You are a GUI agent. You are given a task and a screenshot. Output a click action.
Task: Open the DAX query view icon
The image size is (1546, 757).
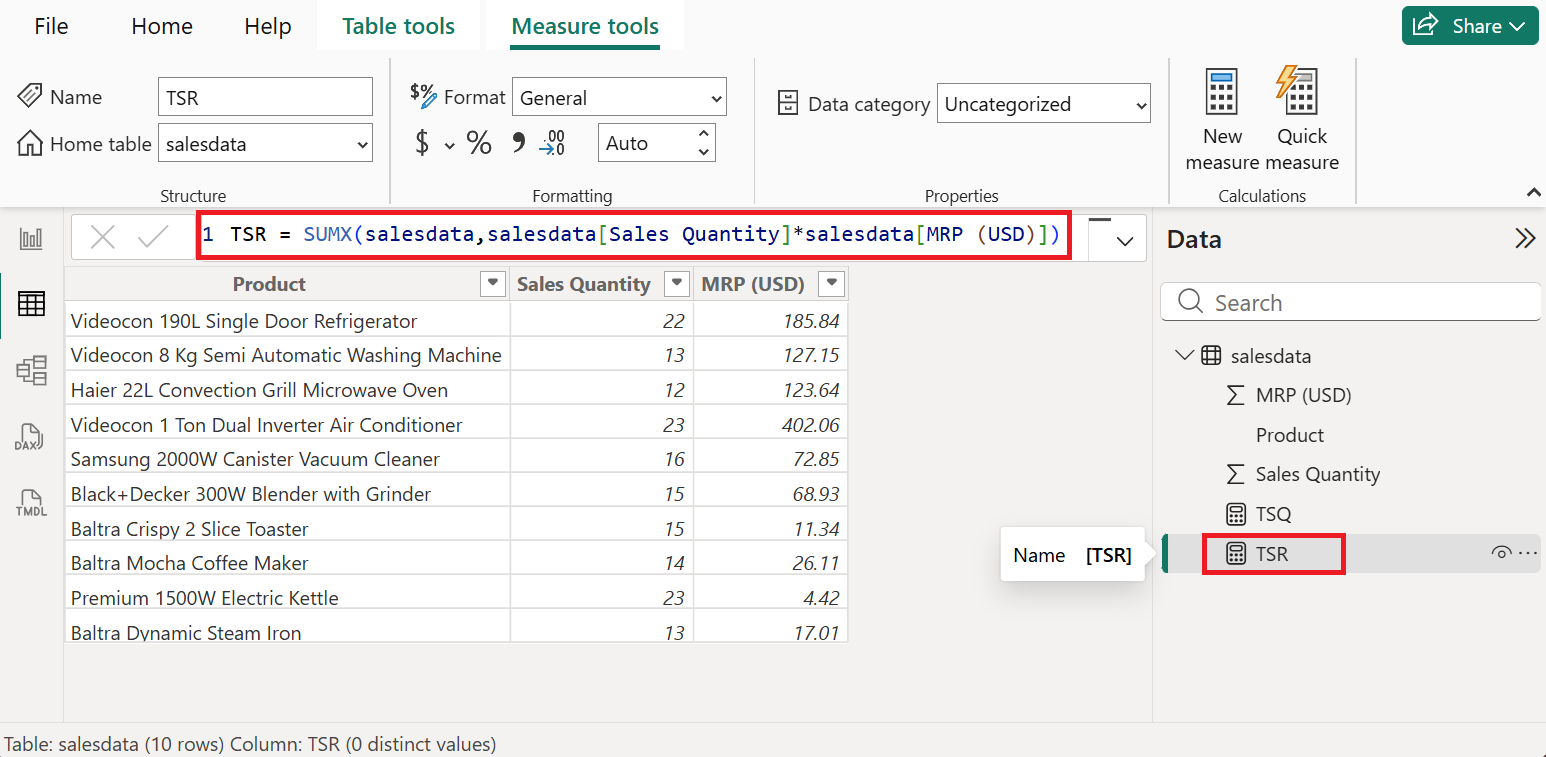[29, 437]
